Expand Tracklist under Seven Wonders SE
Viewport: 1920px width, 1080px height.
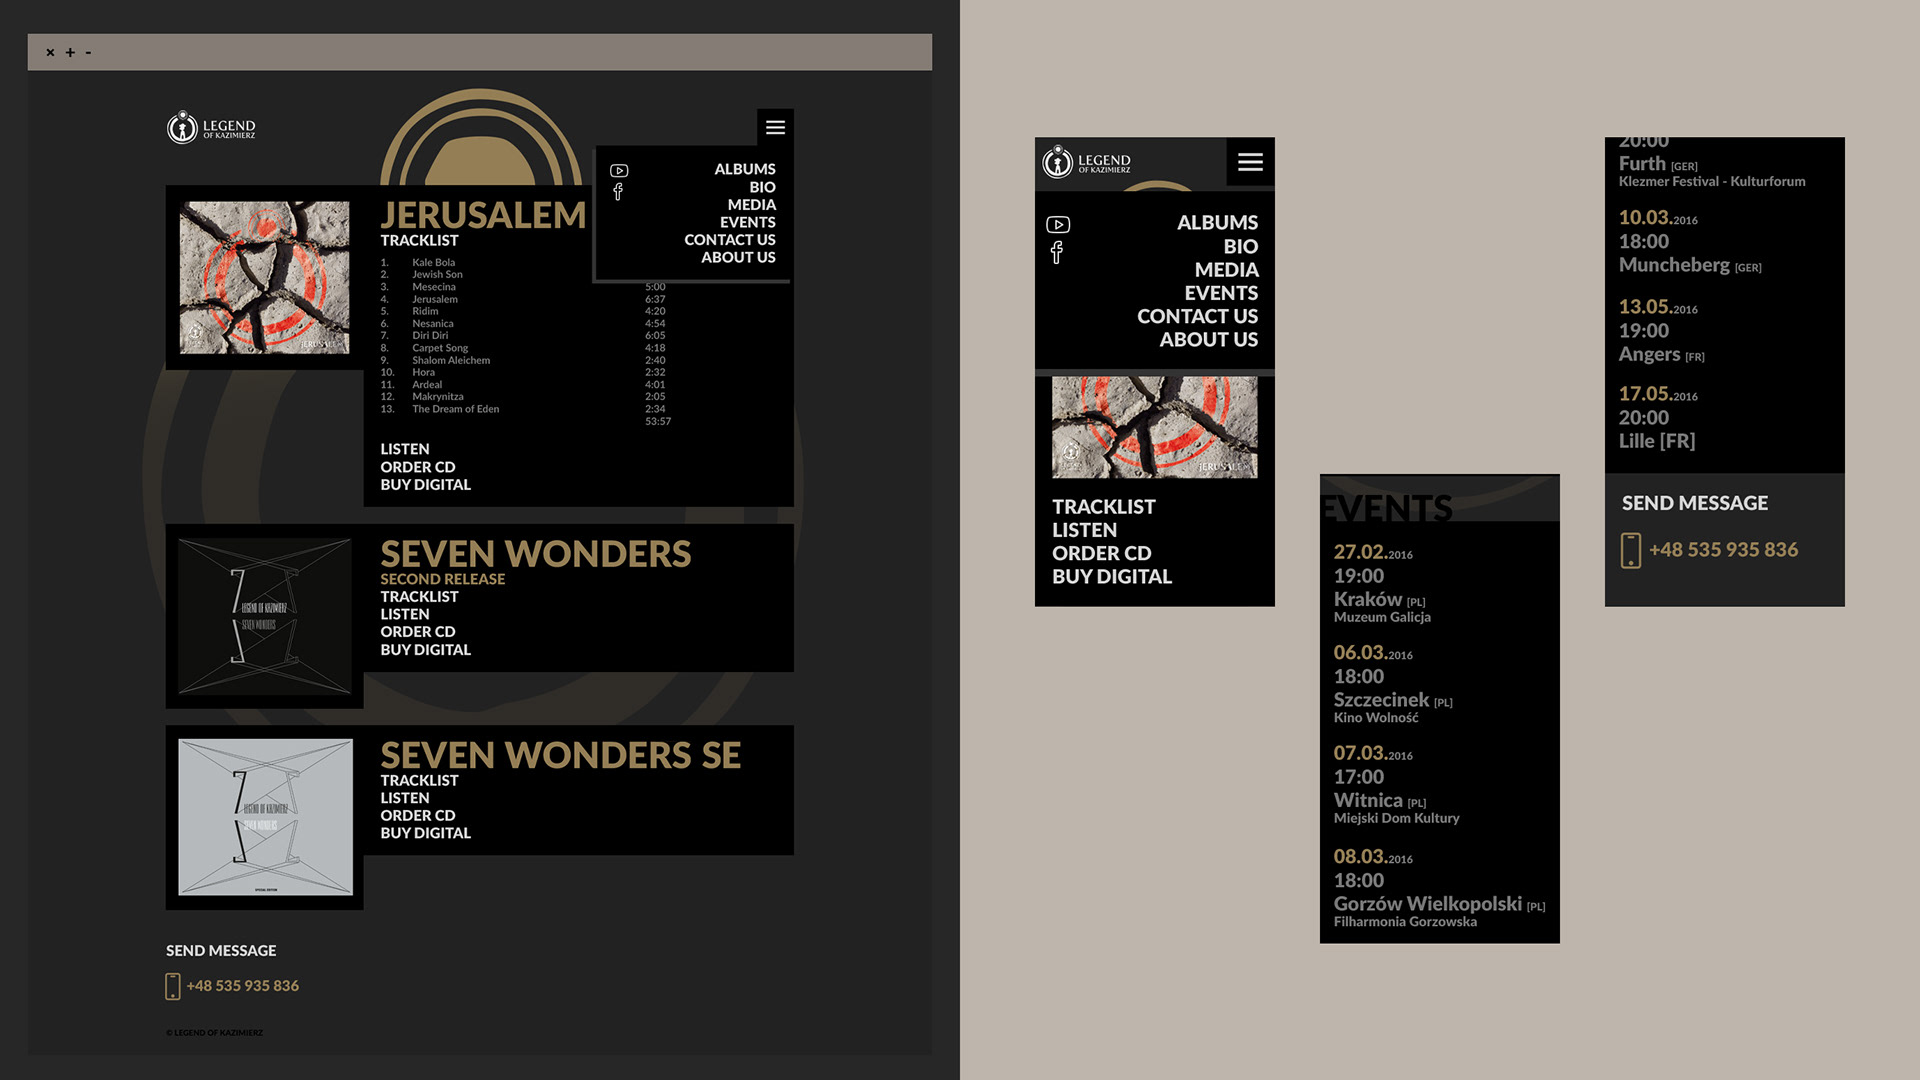419,781
